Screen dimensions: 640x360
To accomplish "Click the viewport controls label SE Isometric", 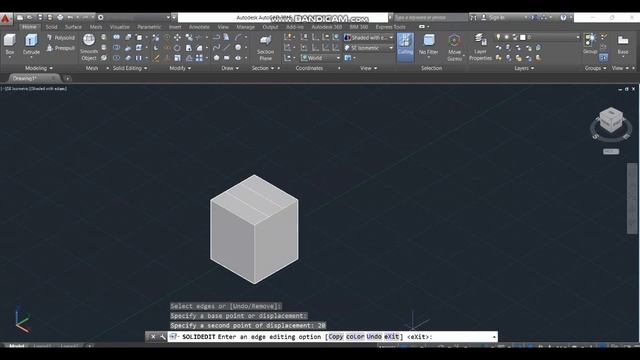I will (x=16, y=89).
